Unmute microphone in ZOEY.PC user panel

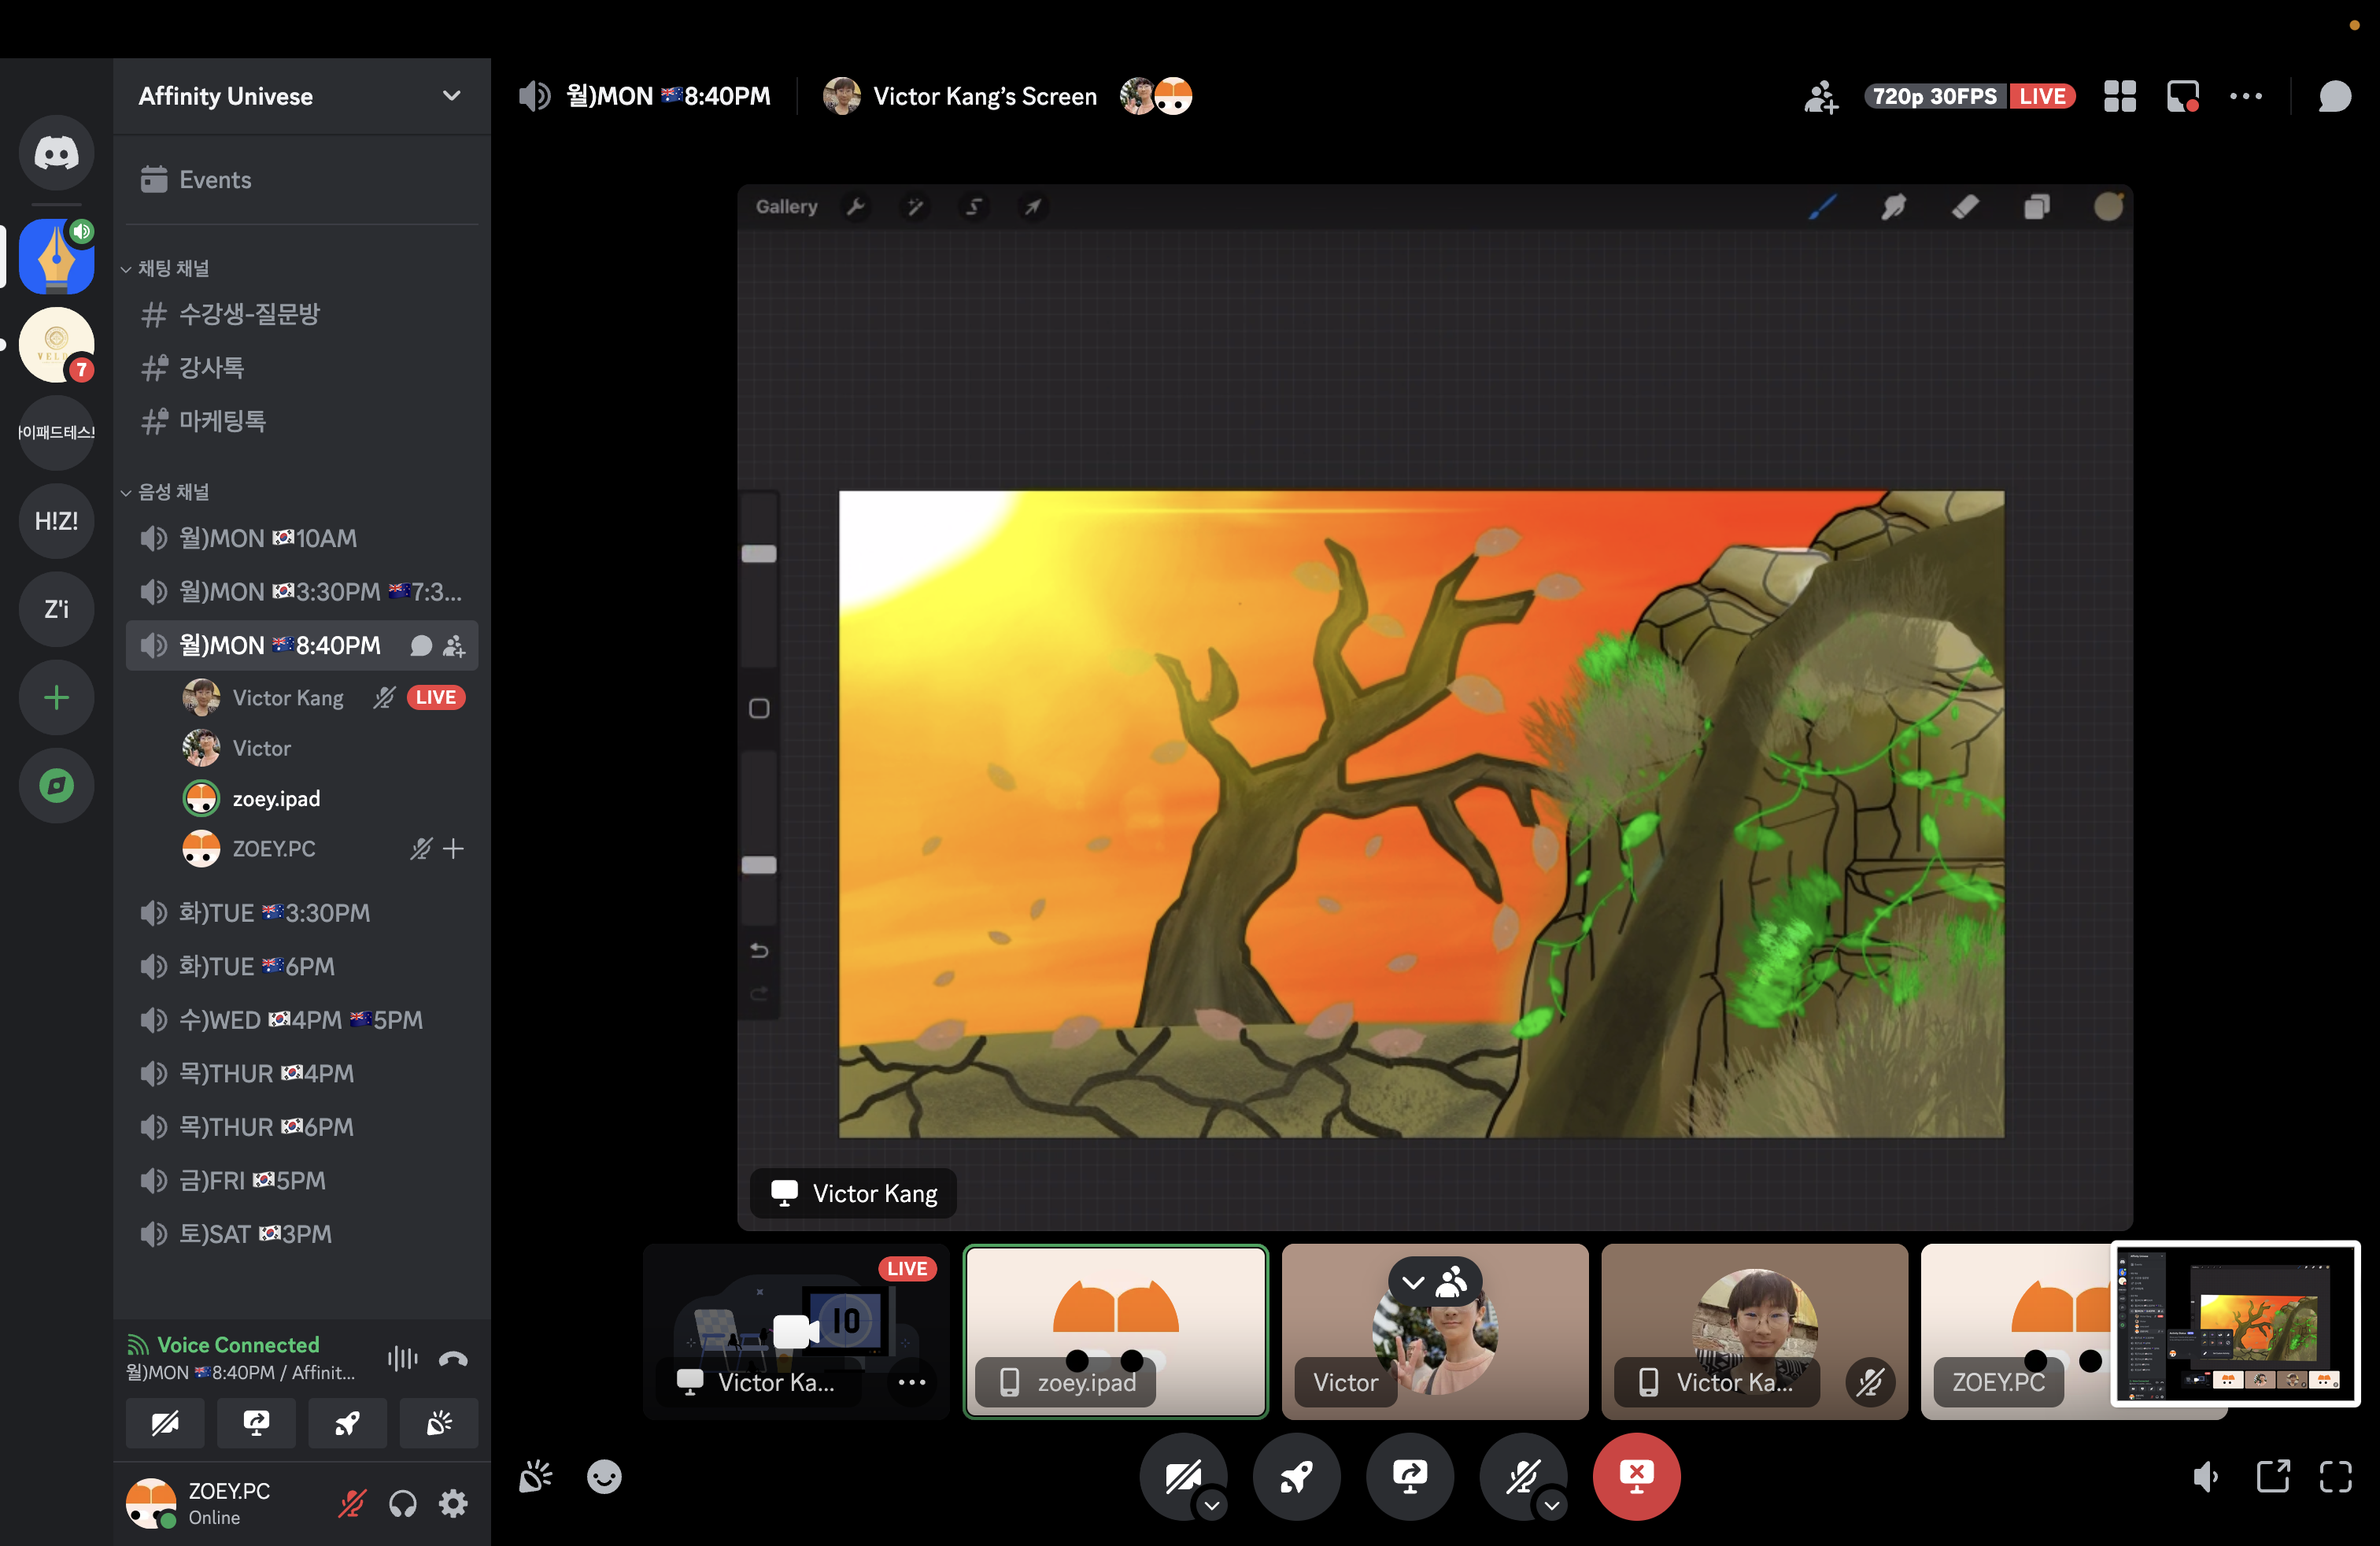(351, 1503)
